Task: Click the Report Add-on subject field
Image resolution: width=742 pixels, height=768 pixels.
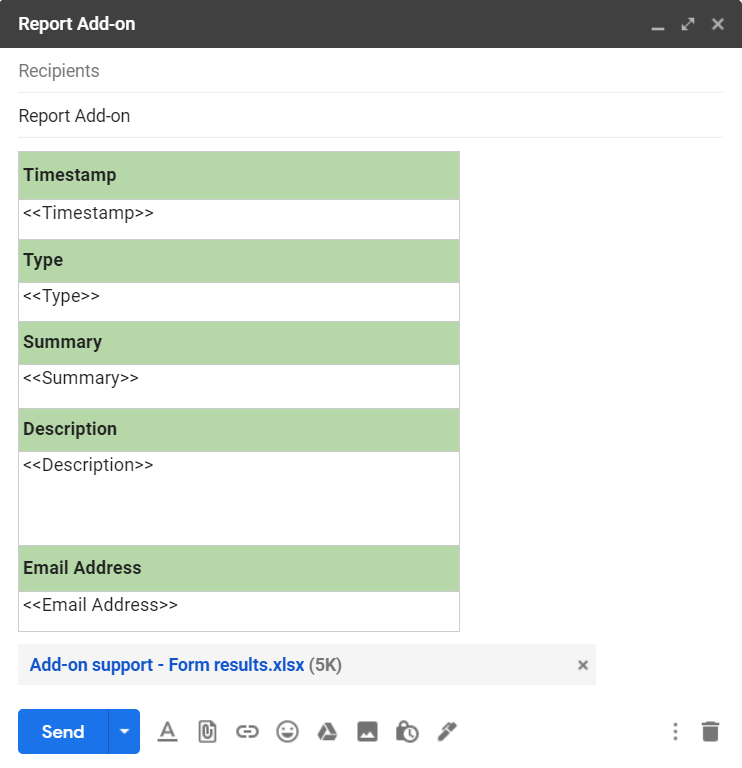Action: (x=370, y=116)
